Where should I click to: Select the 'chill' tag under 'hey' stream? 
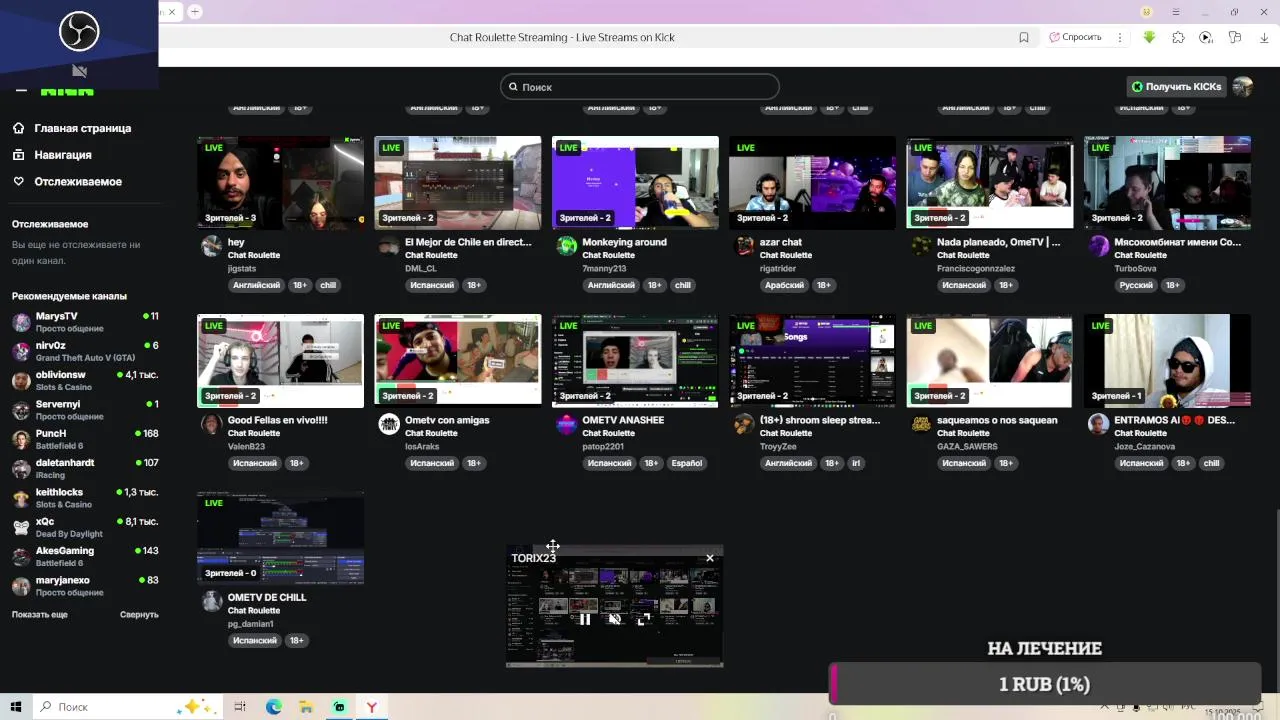(x=328, y=285)
